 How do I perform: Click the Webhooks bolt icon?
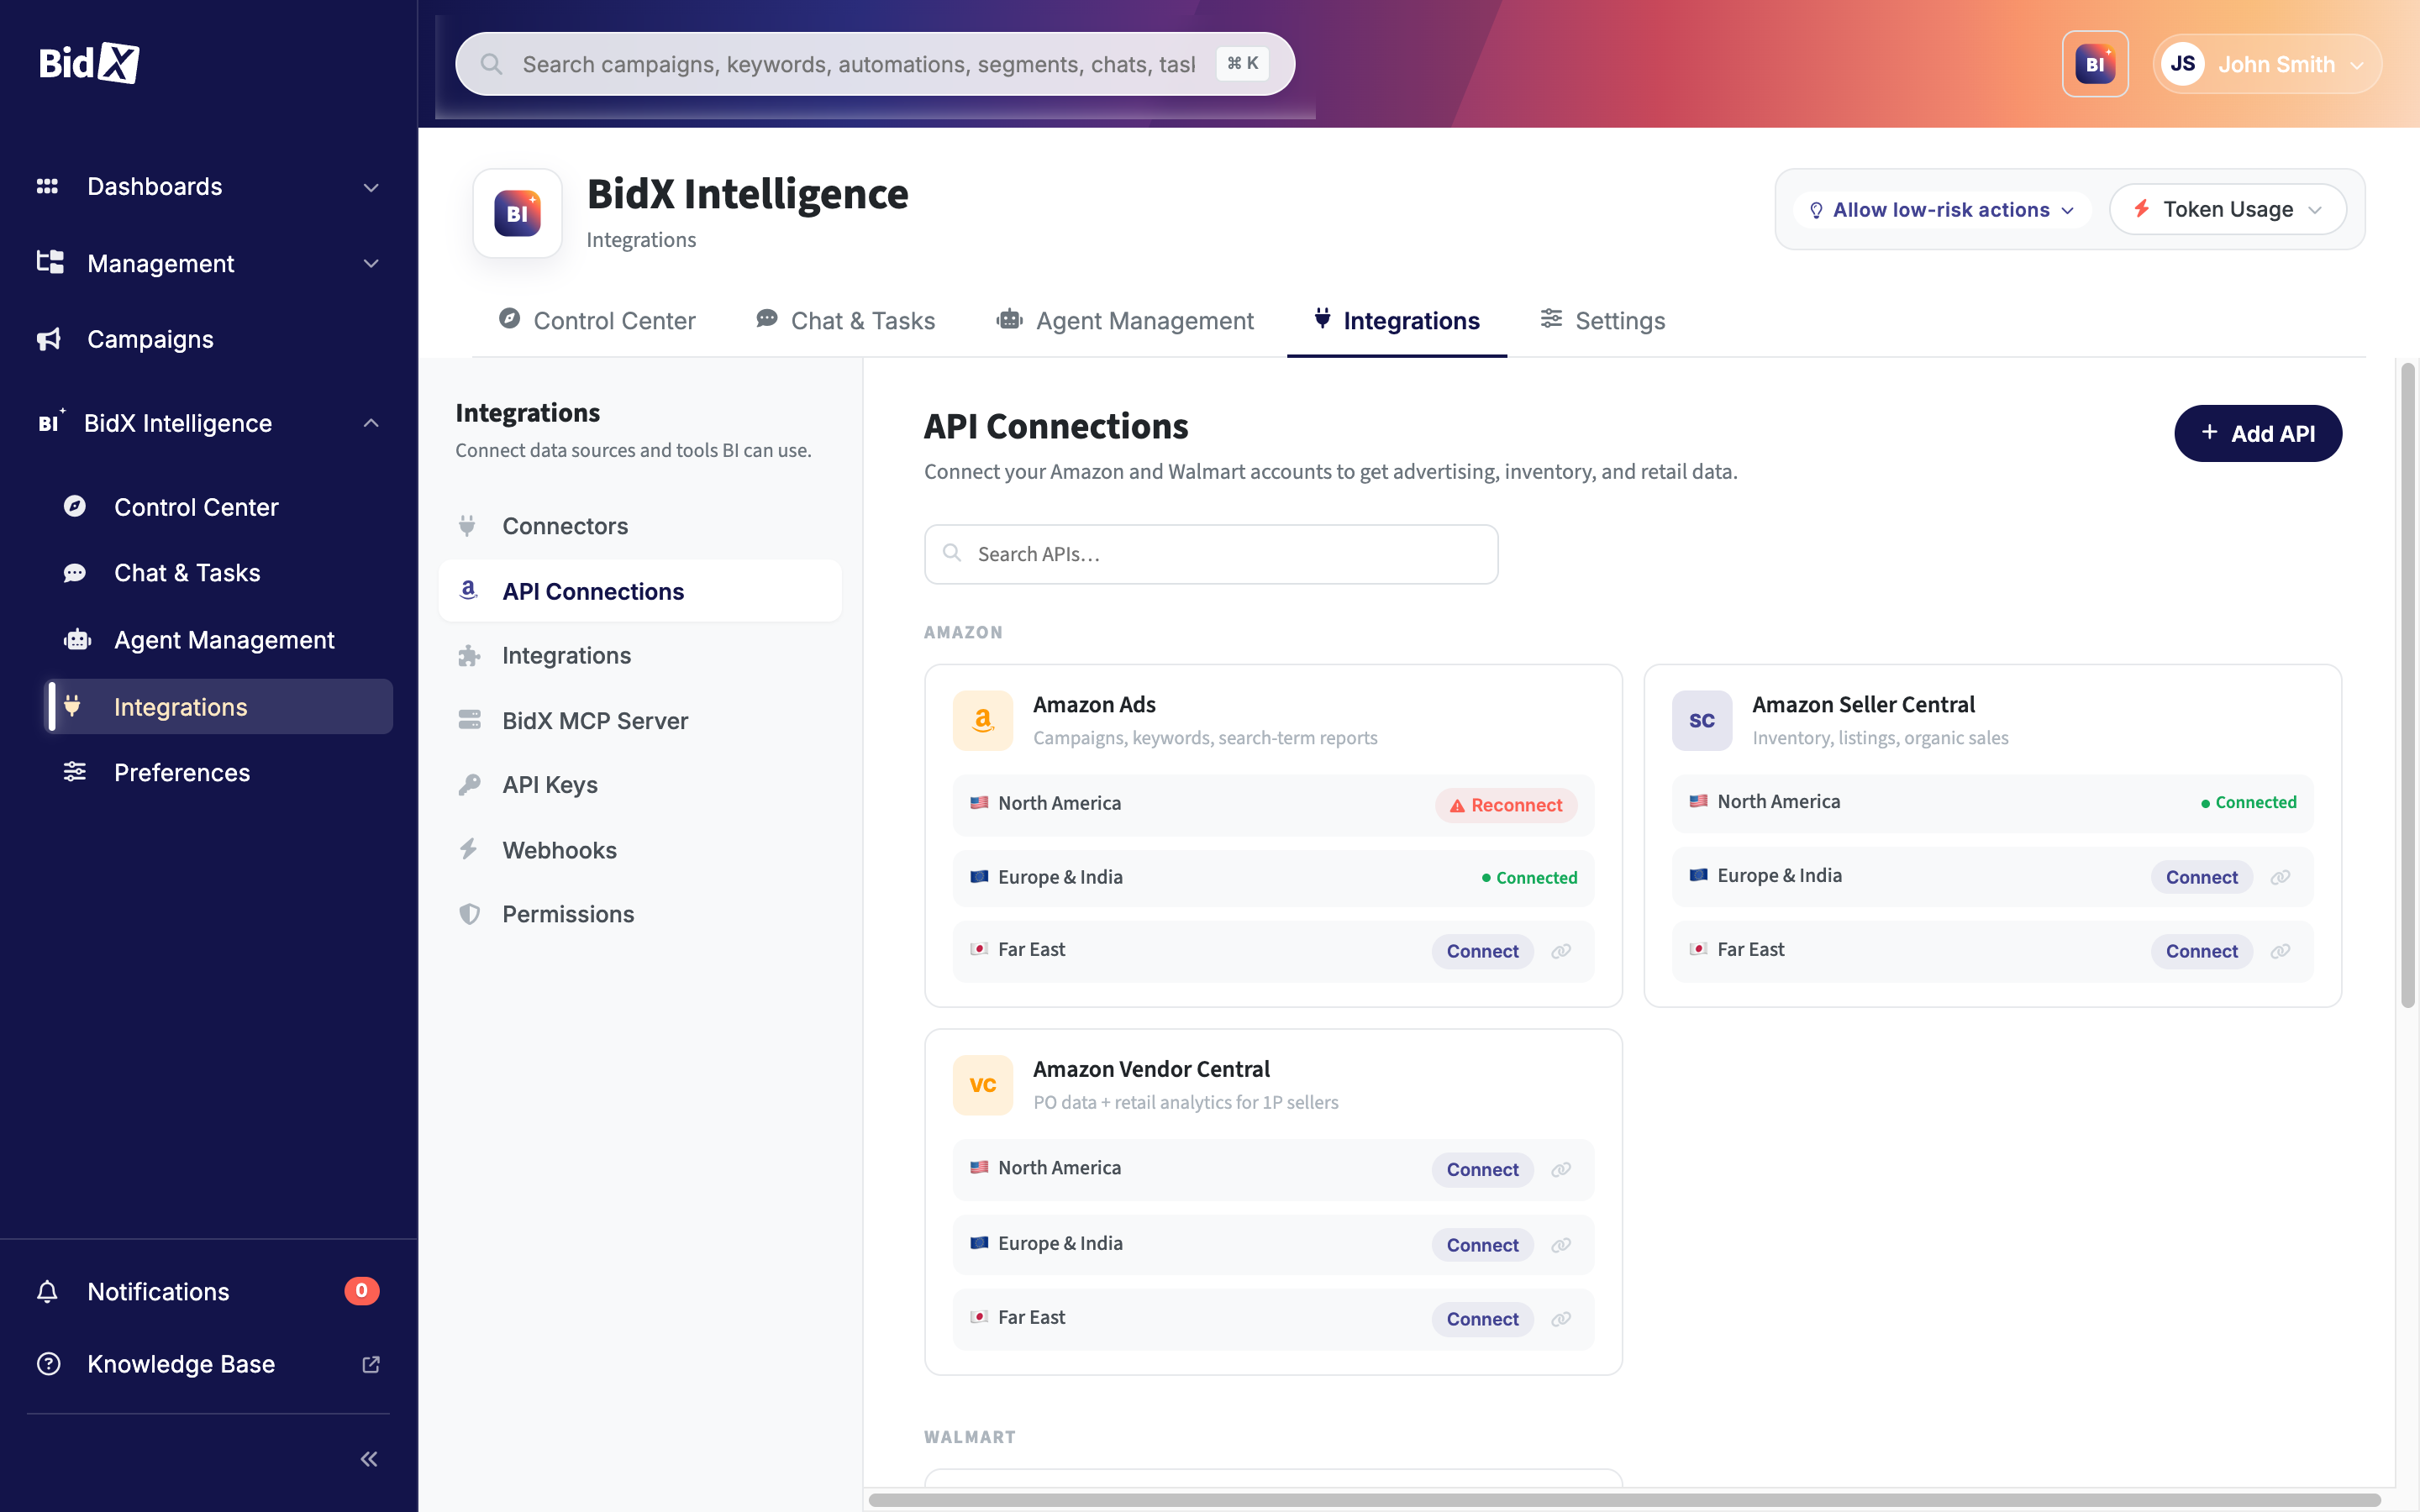click(x=468, y=849)
